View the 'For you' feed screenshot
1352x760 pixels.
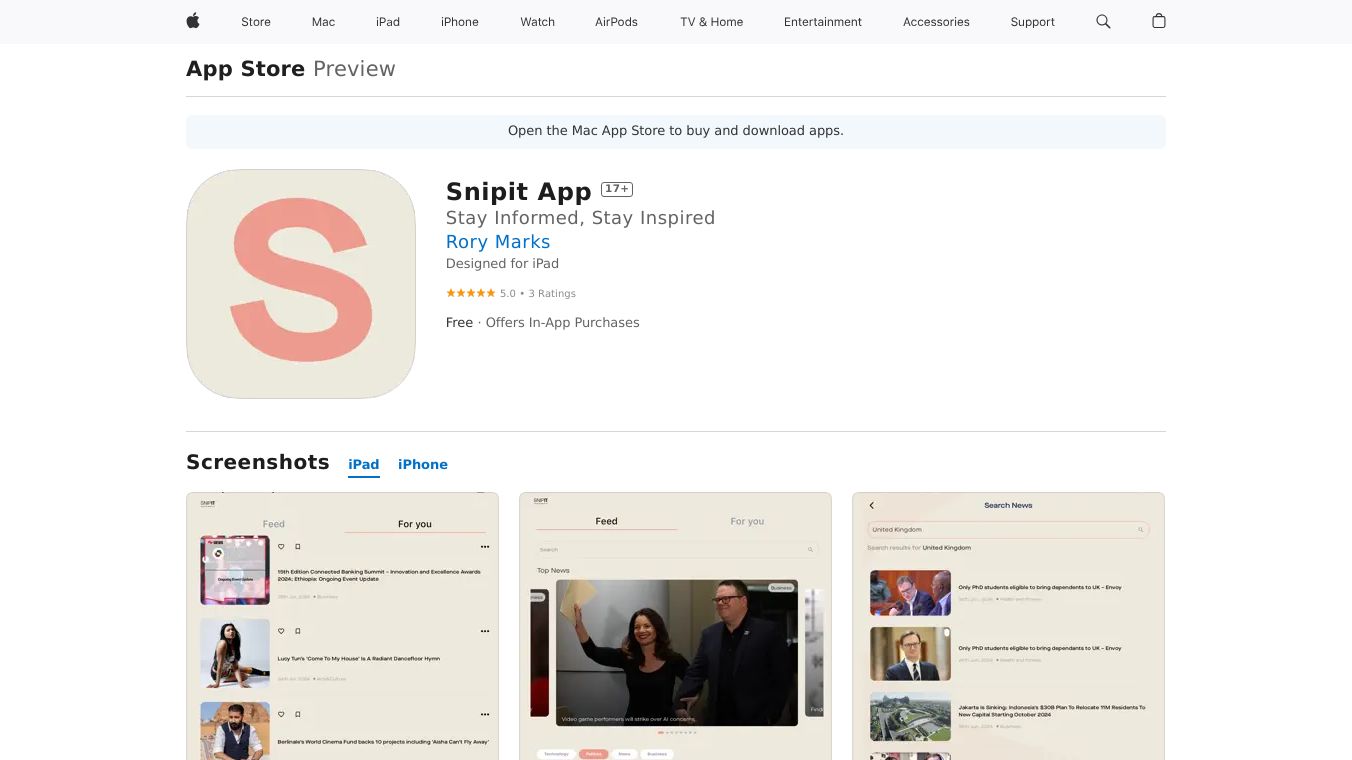click(342, 626)
